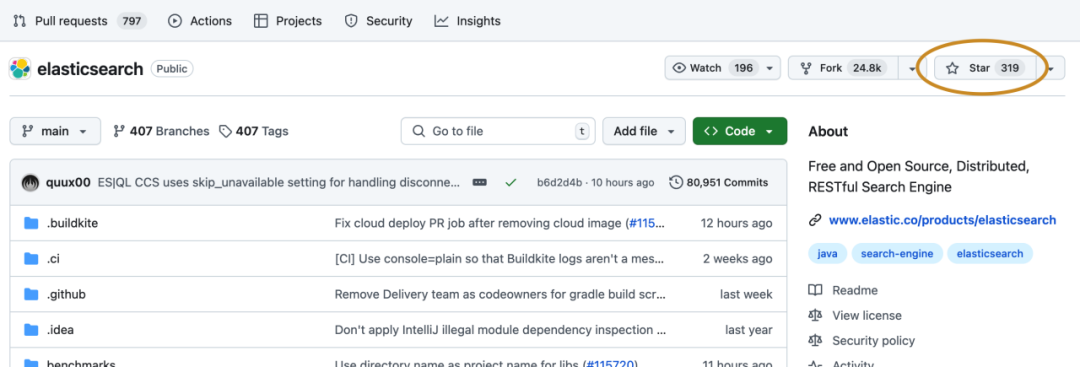The width and height of the screenshot is (1080, 367).
Task: Click the About heading
Action: (829, 132)
